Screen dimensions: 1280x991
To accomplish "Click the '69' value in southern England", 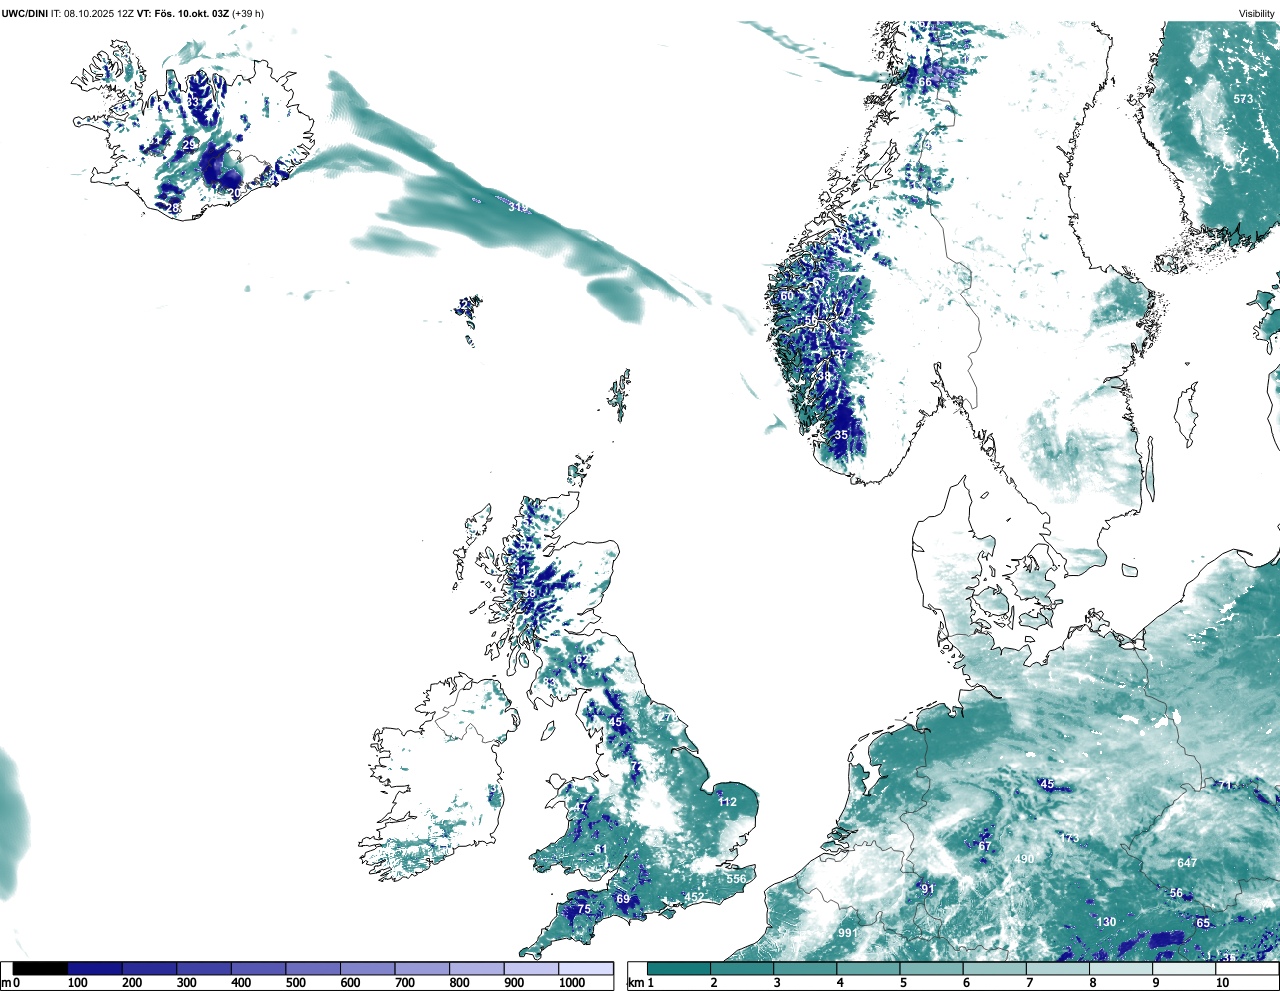I will point(623,899).
